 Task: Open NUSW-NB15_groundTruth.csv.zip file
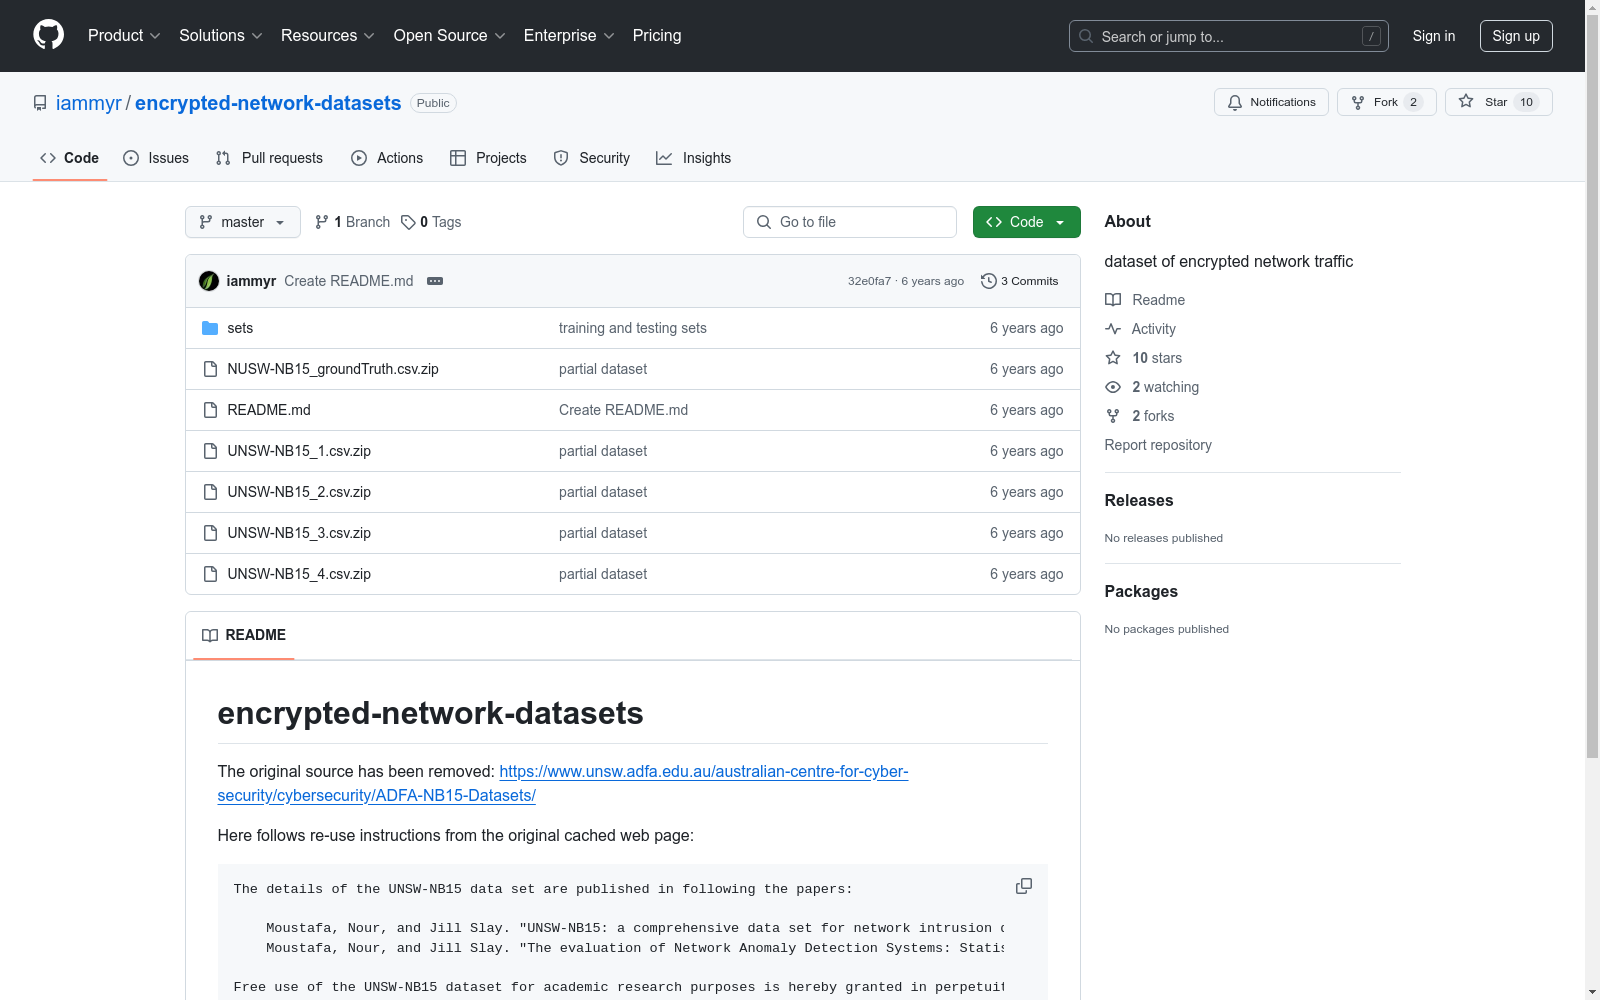333,369
